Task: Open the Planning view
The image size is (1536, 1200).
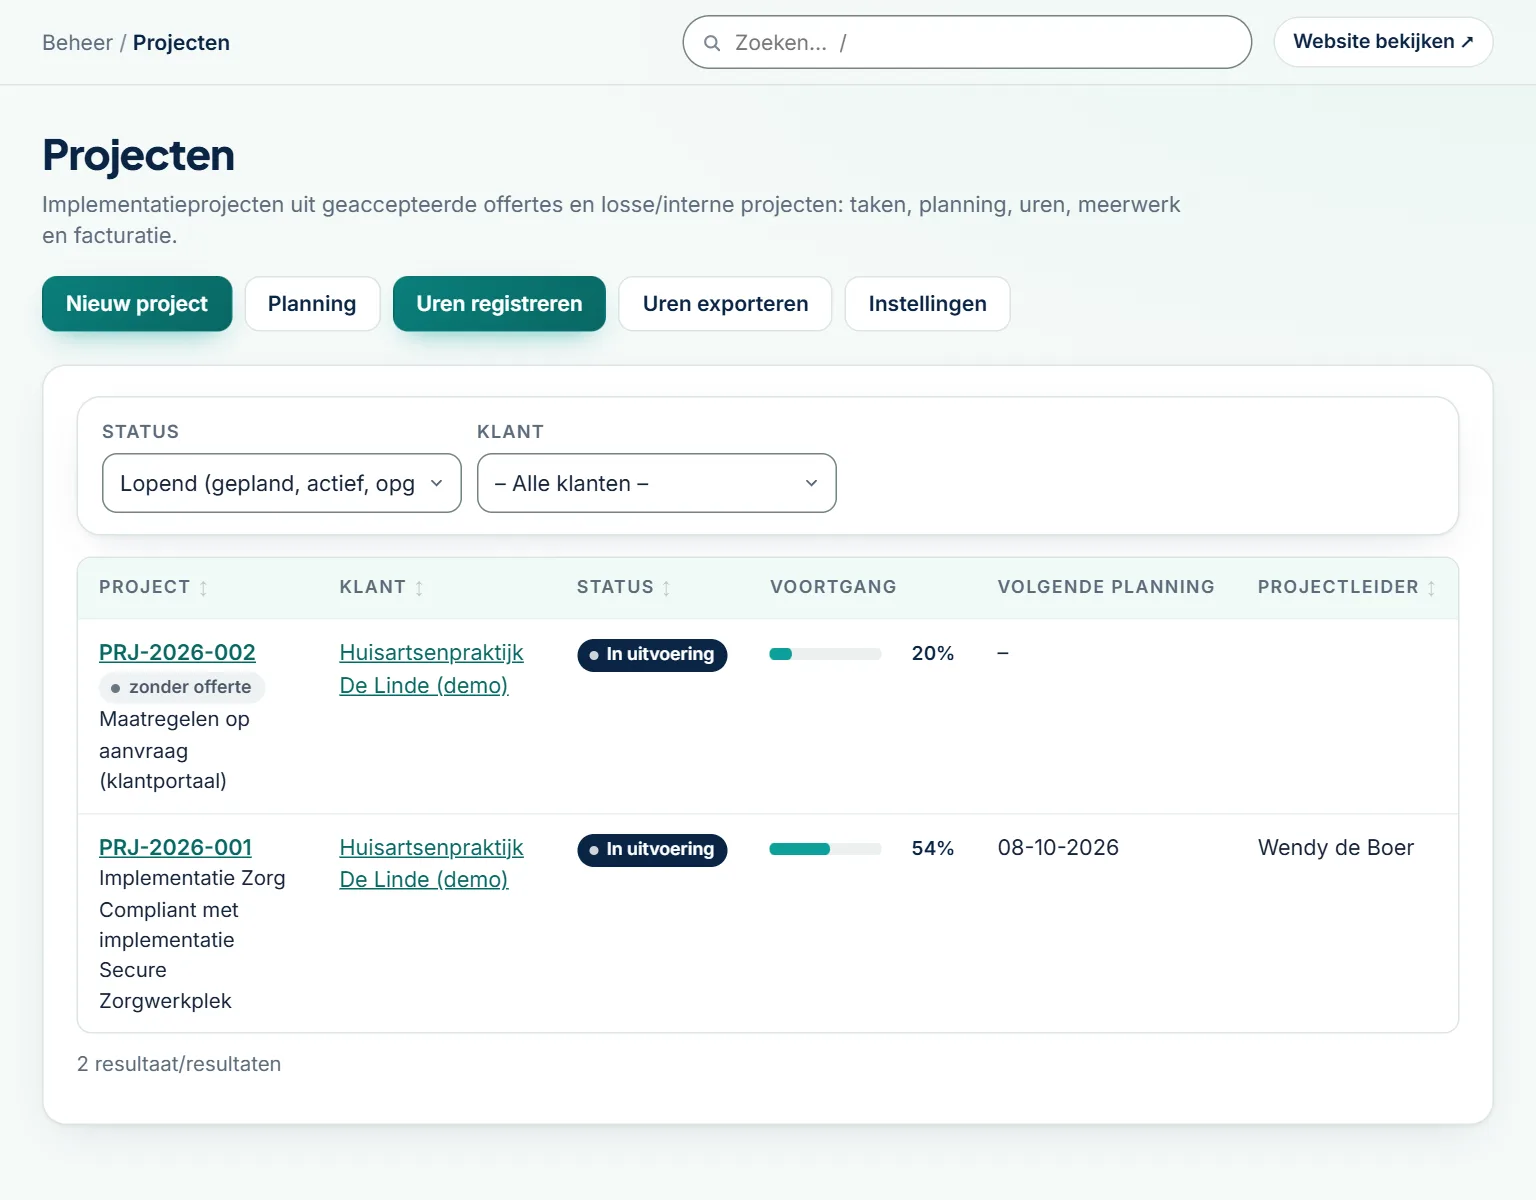Action: click(312, 304)
